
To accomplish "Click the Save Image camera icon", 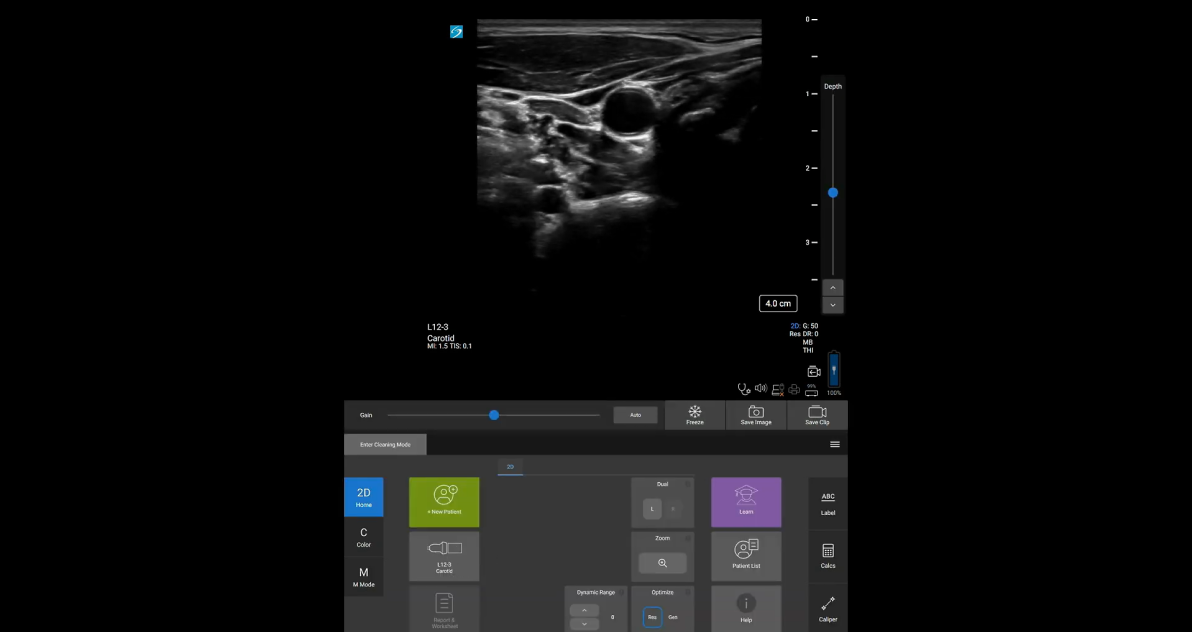I will (x=756, y=415).
